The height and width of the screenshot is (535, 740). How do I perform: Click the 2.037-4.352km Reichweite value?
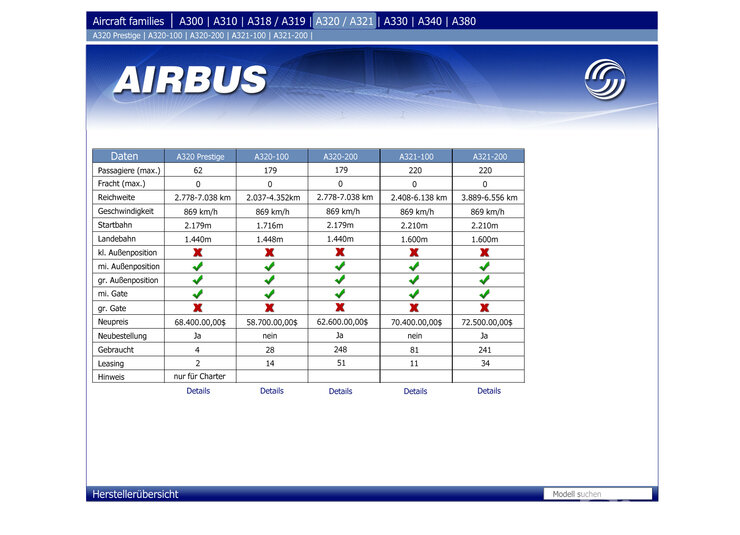click(x=273, y=198)
